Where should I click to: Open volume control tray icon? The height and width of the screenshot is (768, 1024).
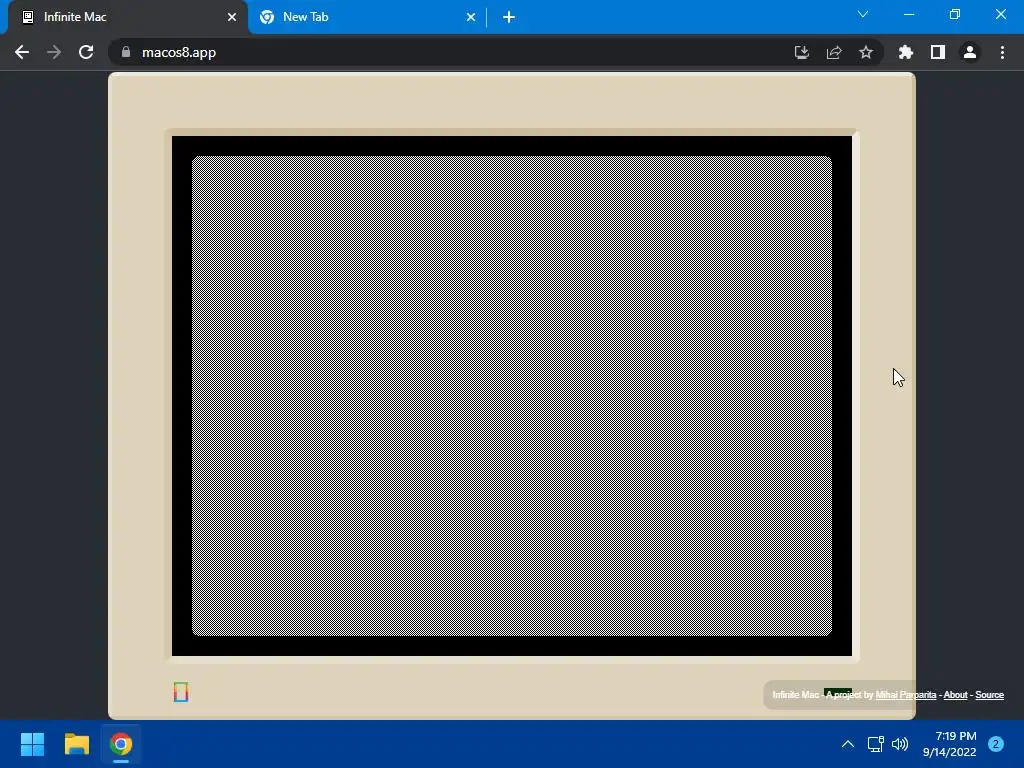click(x=900, y=744)
